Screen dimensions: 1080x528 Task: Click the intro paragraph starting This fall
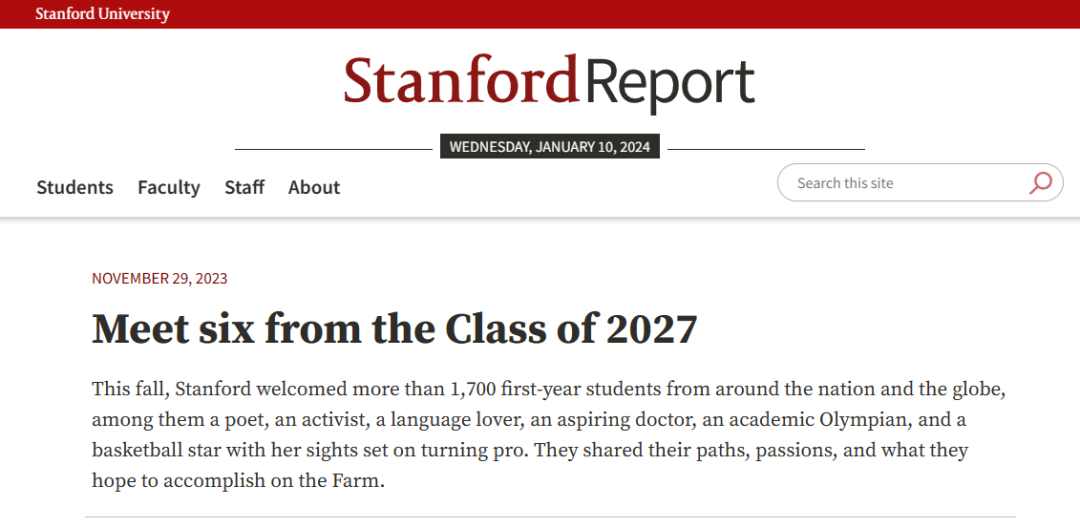pyautogui.click(x=550, y=434)
